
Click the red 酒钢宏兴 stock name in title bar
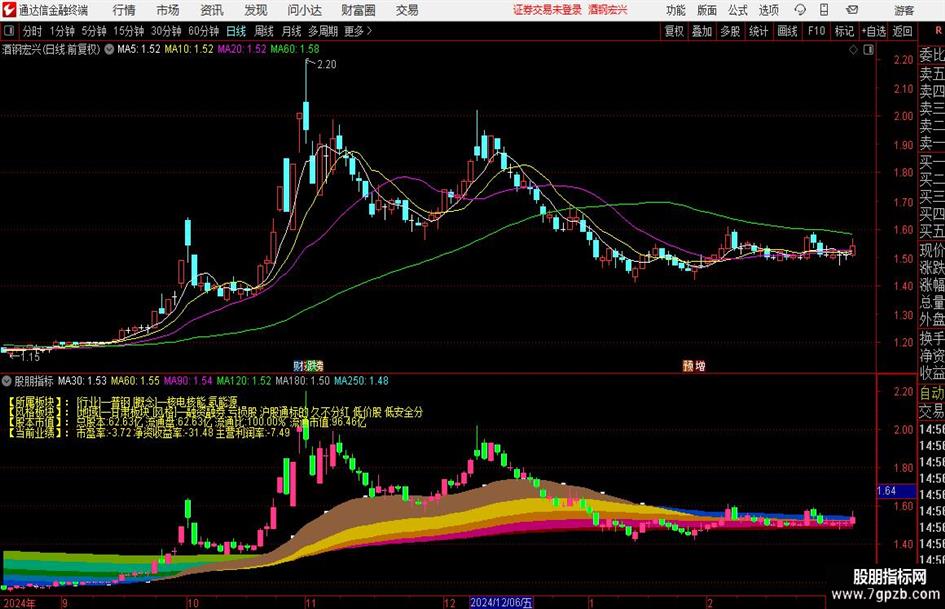tap(608, 10)
